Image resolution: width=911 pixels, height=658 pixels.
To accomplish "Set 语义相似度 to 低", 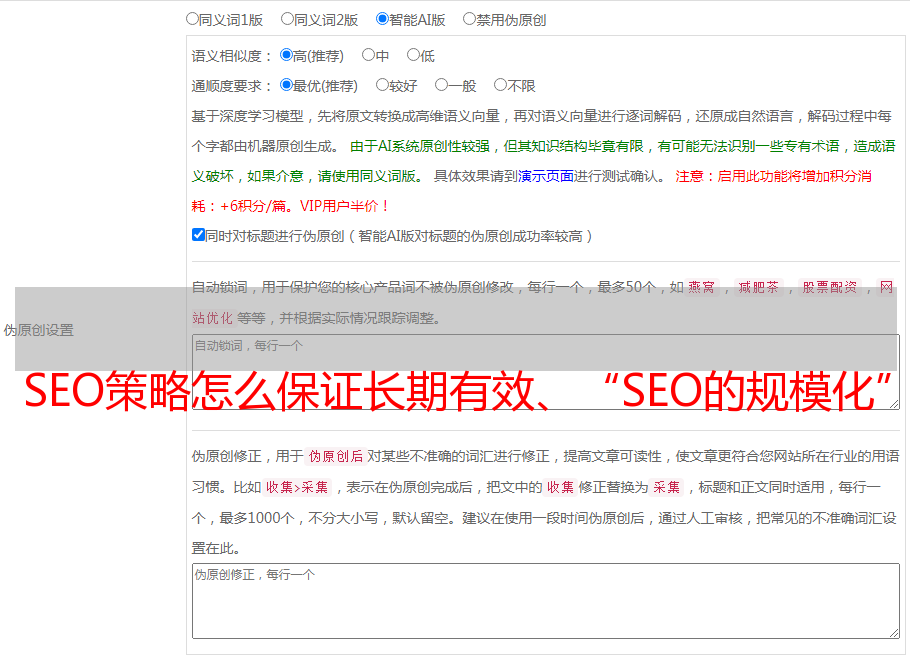I will coord(413,55).
